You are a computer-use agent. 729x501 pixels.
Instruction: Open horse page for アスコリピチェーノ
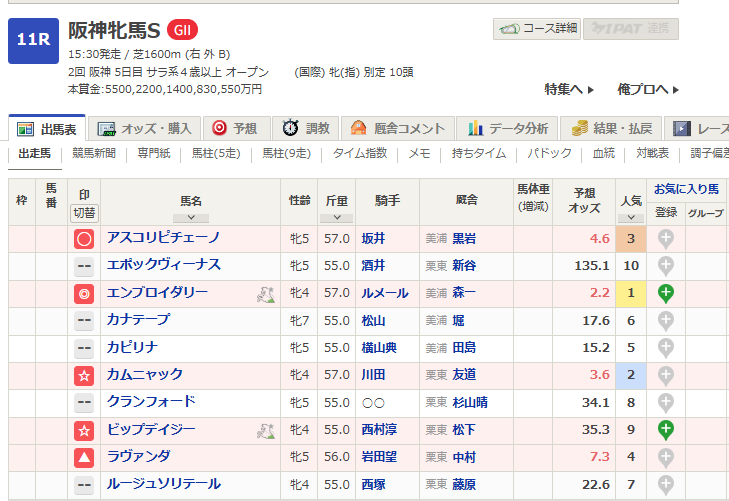pyautogui.click(x=163, y=237)
